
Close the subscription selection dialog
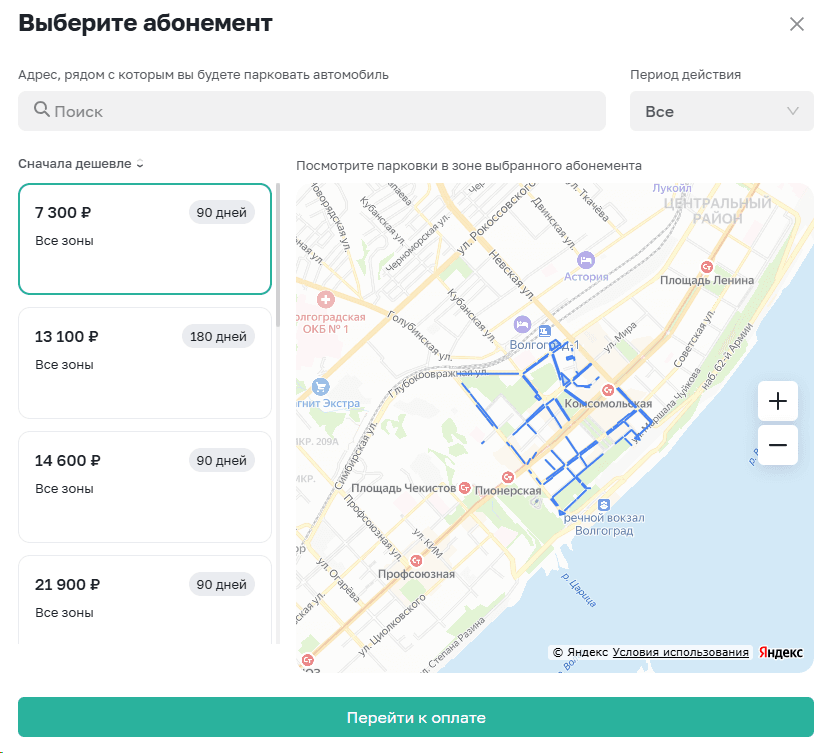pyautogui.click(x=797, y=25)
